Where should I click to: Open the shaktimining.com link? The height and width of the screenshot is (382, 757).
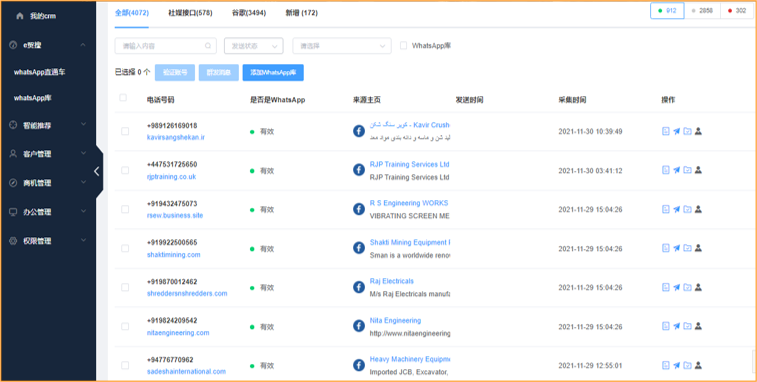pos(174,255)
